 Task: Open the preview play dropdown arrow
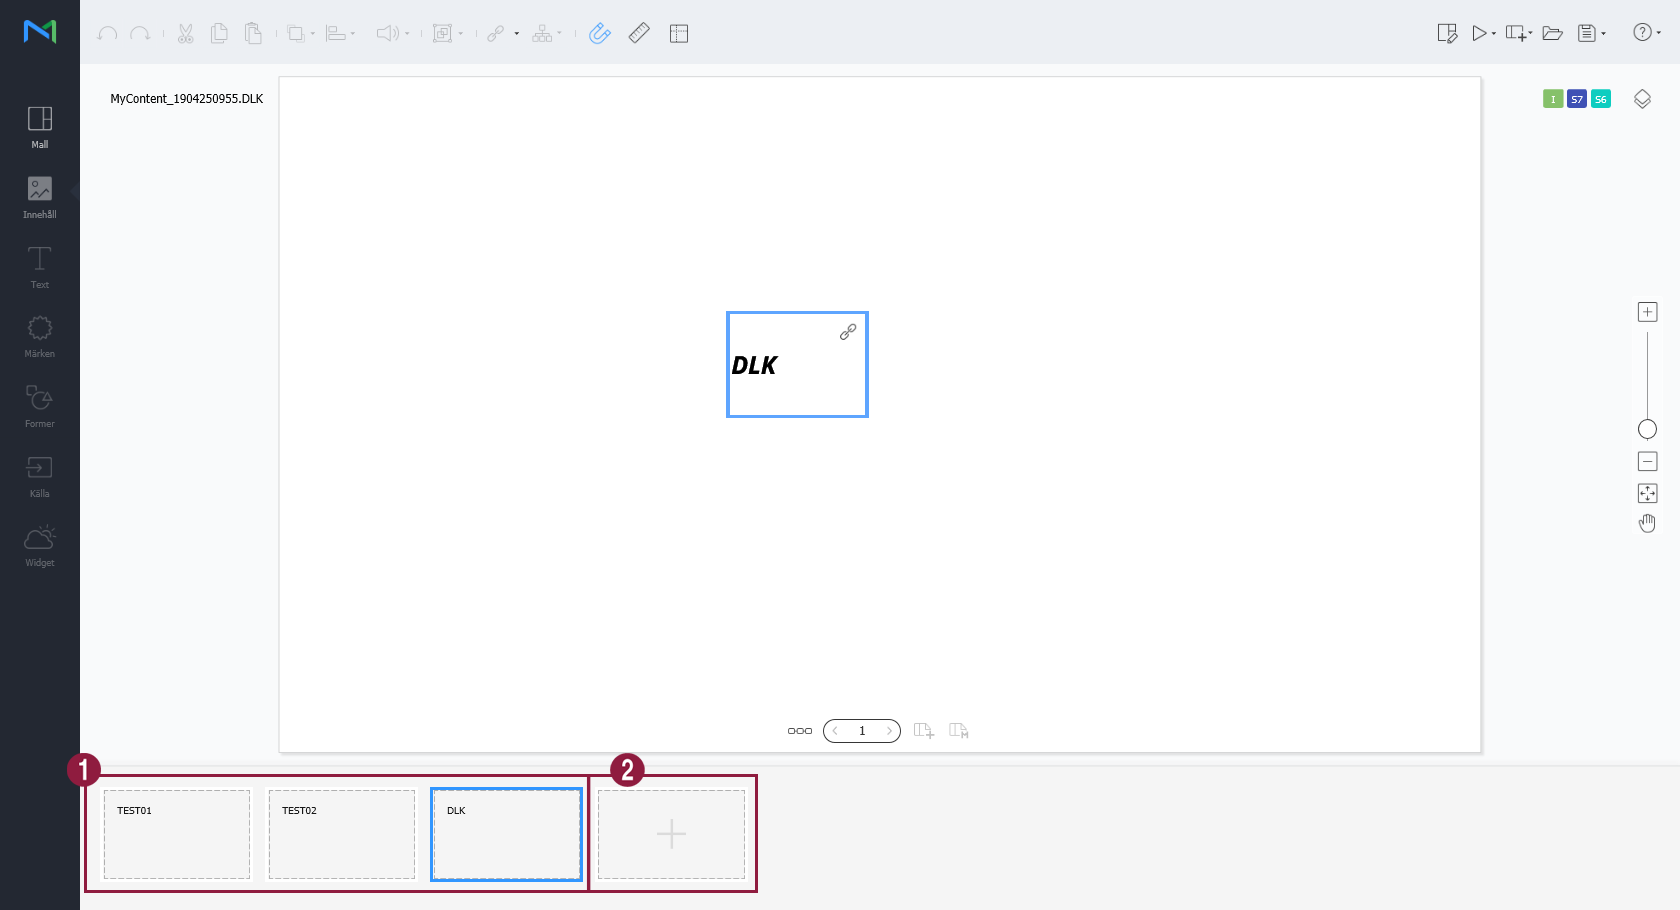pyautogui.click(x=1494, y=34)
